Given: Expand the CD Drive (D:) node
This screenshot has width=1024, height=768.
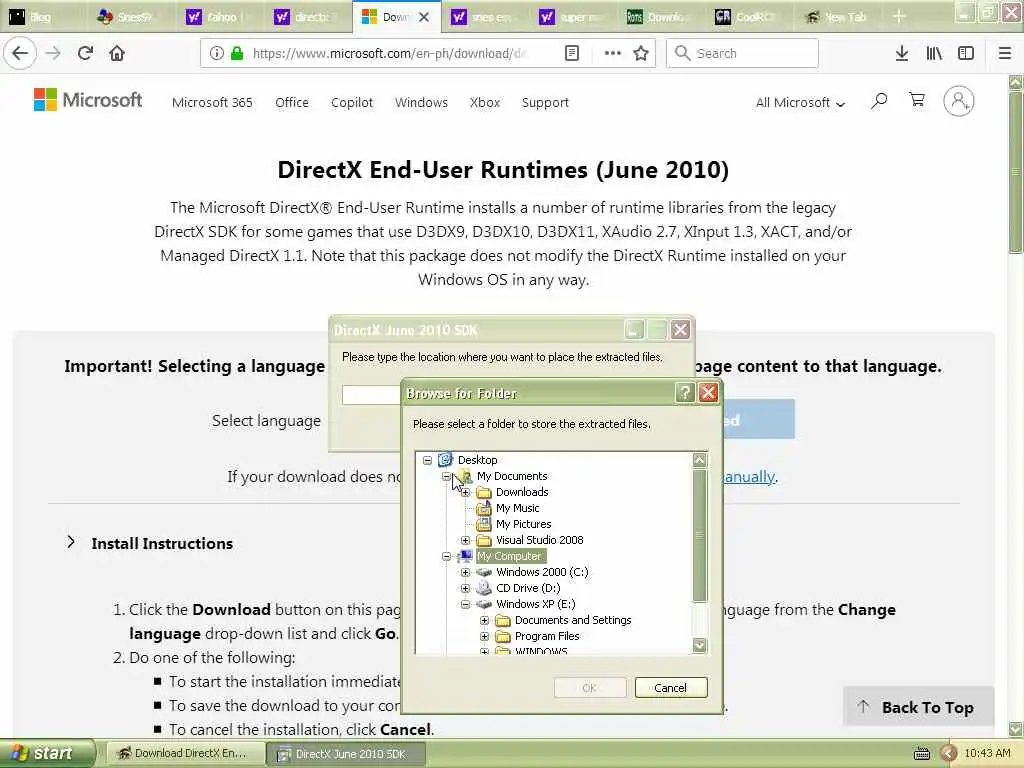Looking at the screenshot, I should tap(466, 588).
